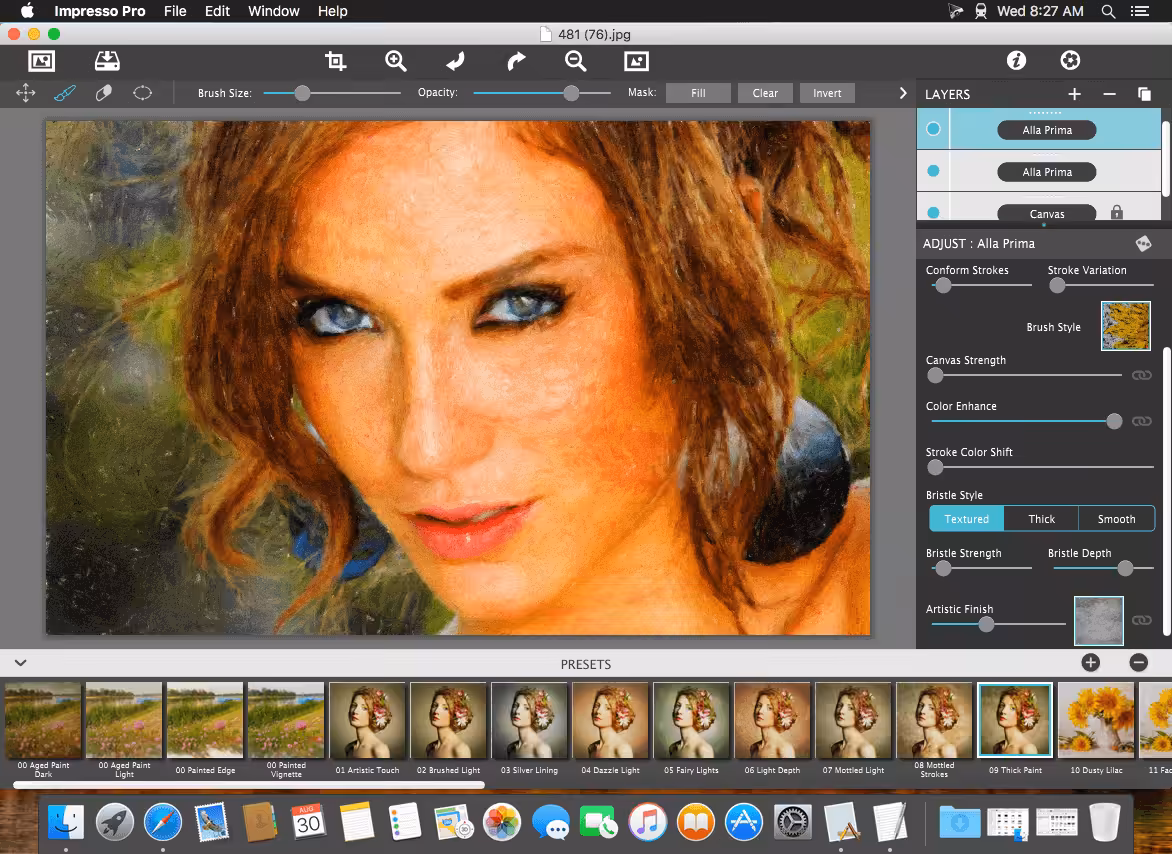Expand mask toolbar with right arrow
The width and height of the screenshot is (1172, 854).
point(902,93)
